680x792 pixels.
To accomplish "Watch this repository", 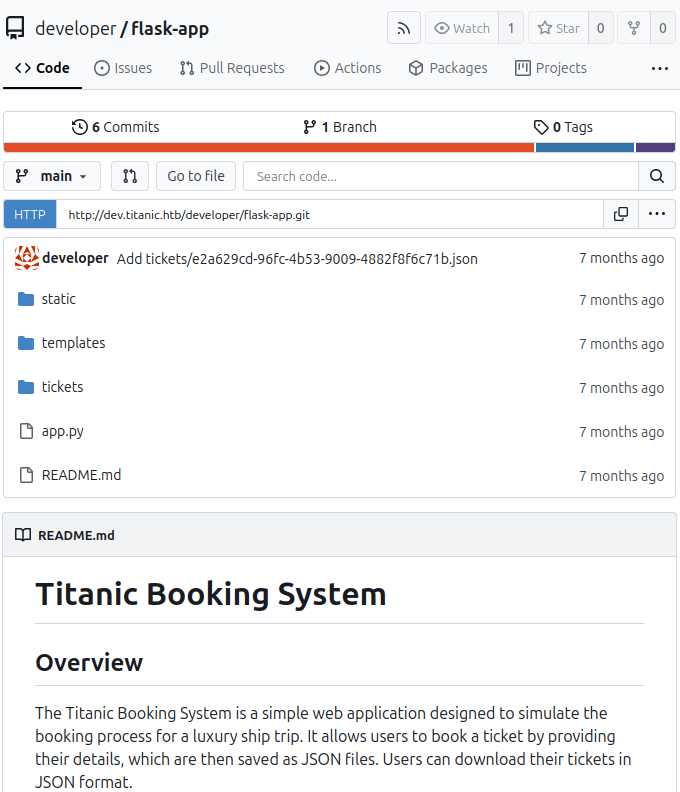I will click(462, 28).
